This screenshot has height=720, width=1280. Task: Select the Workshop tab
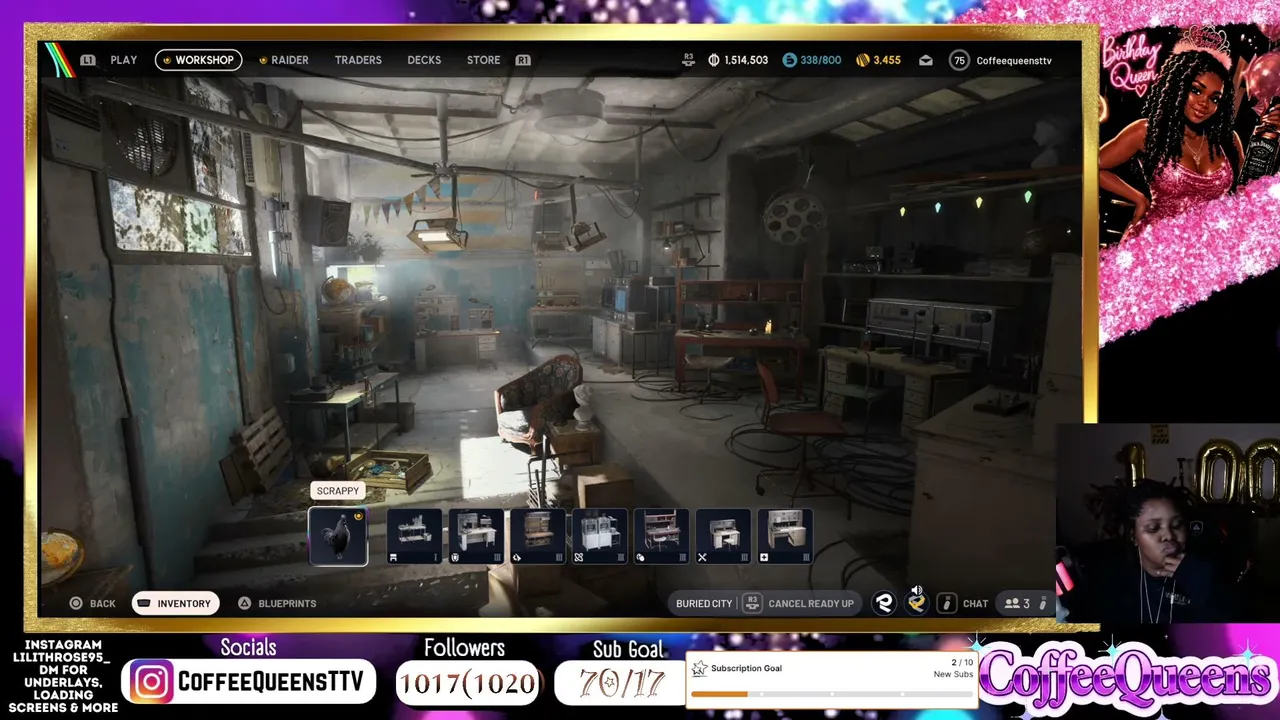(x=198, y=60)
